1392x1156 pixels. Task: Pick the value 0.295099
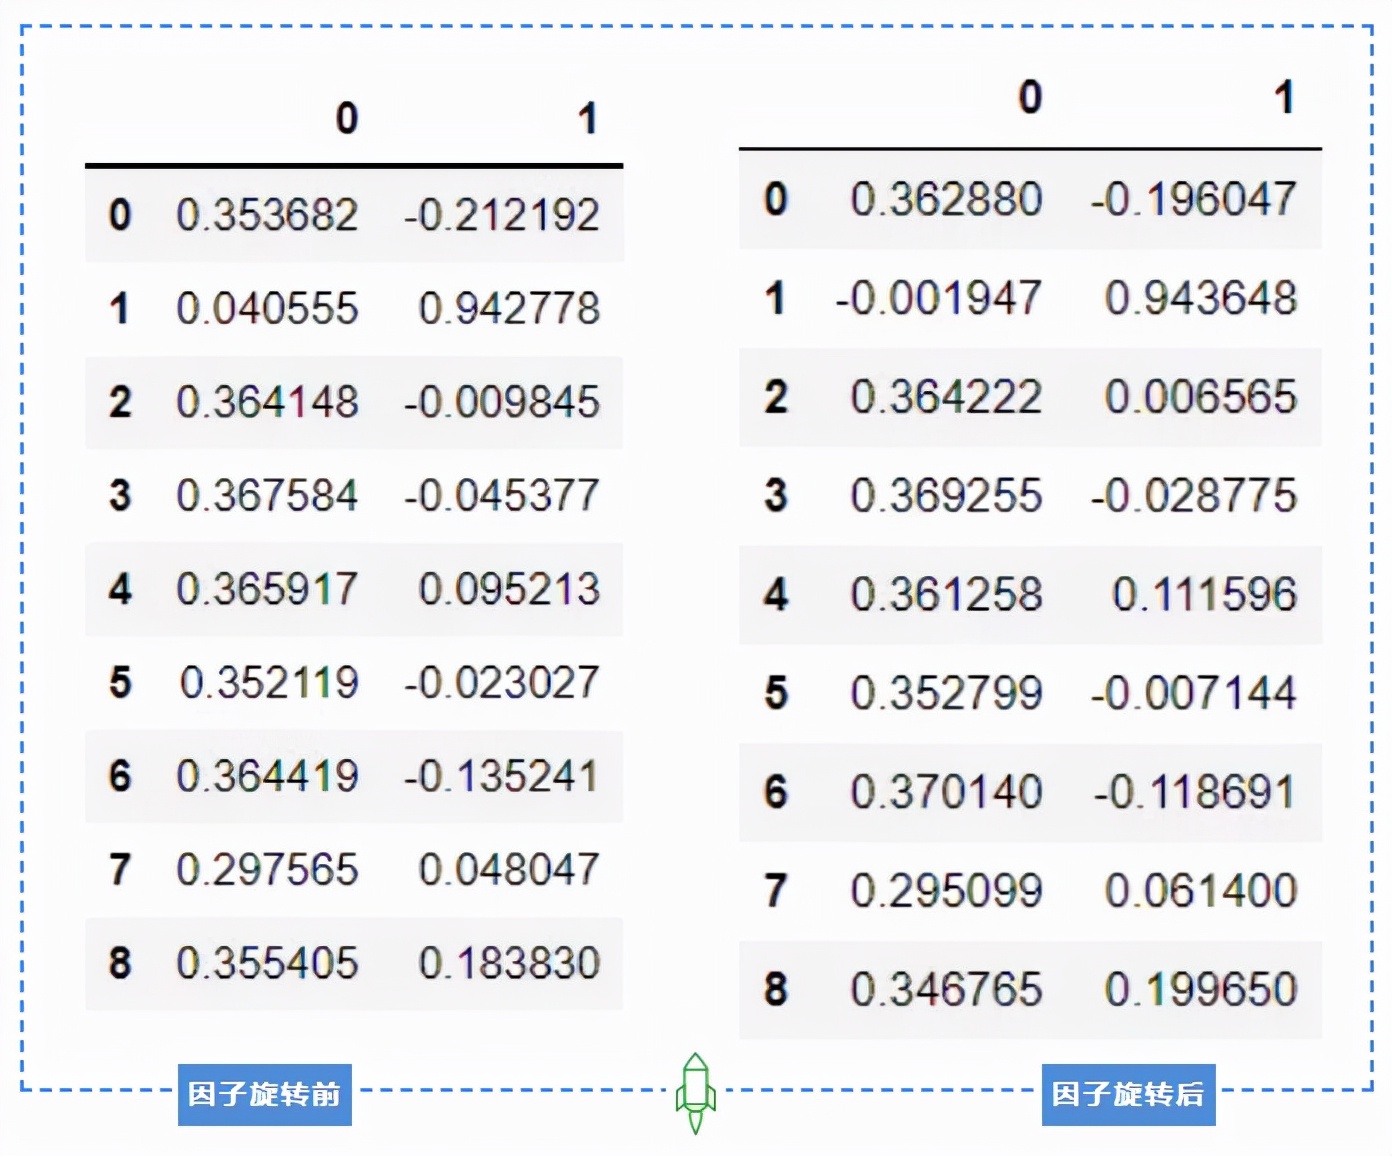coord(946,891)
